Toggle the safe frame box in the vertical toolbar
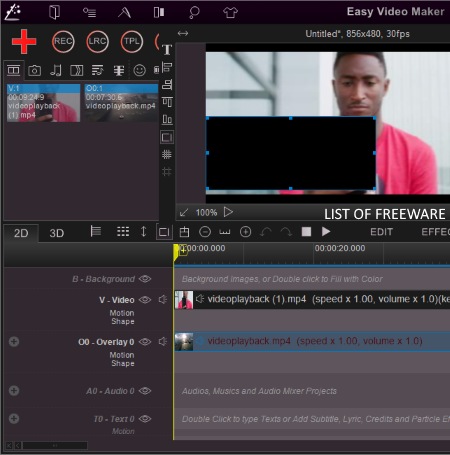The width and height of the screenshot is (450, 455). pyautogui.click(x=167, y=137)
